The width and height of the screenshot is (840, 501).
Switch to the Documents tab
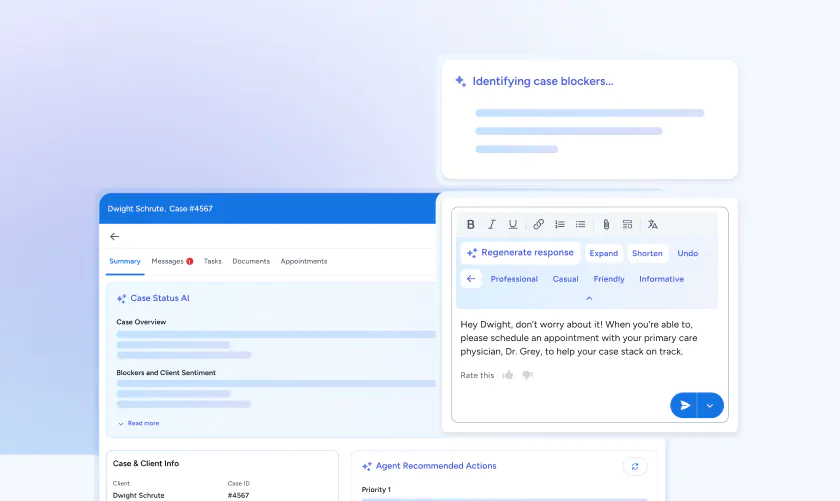[x=251, y=261]
